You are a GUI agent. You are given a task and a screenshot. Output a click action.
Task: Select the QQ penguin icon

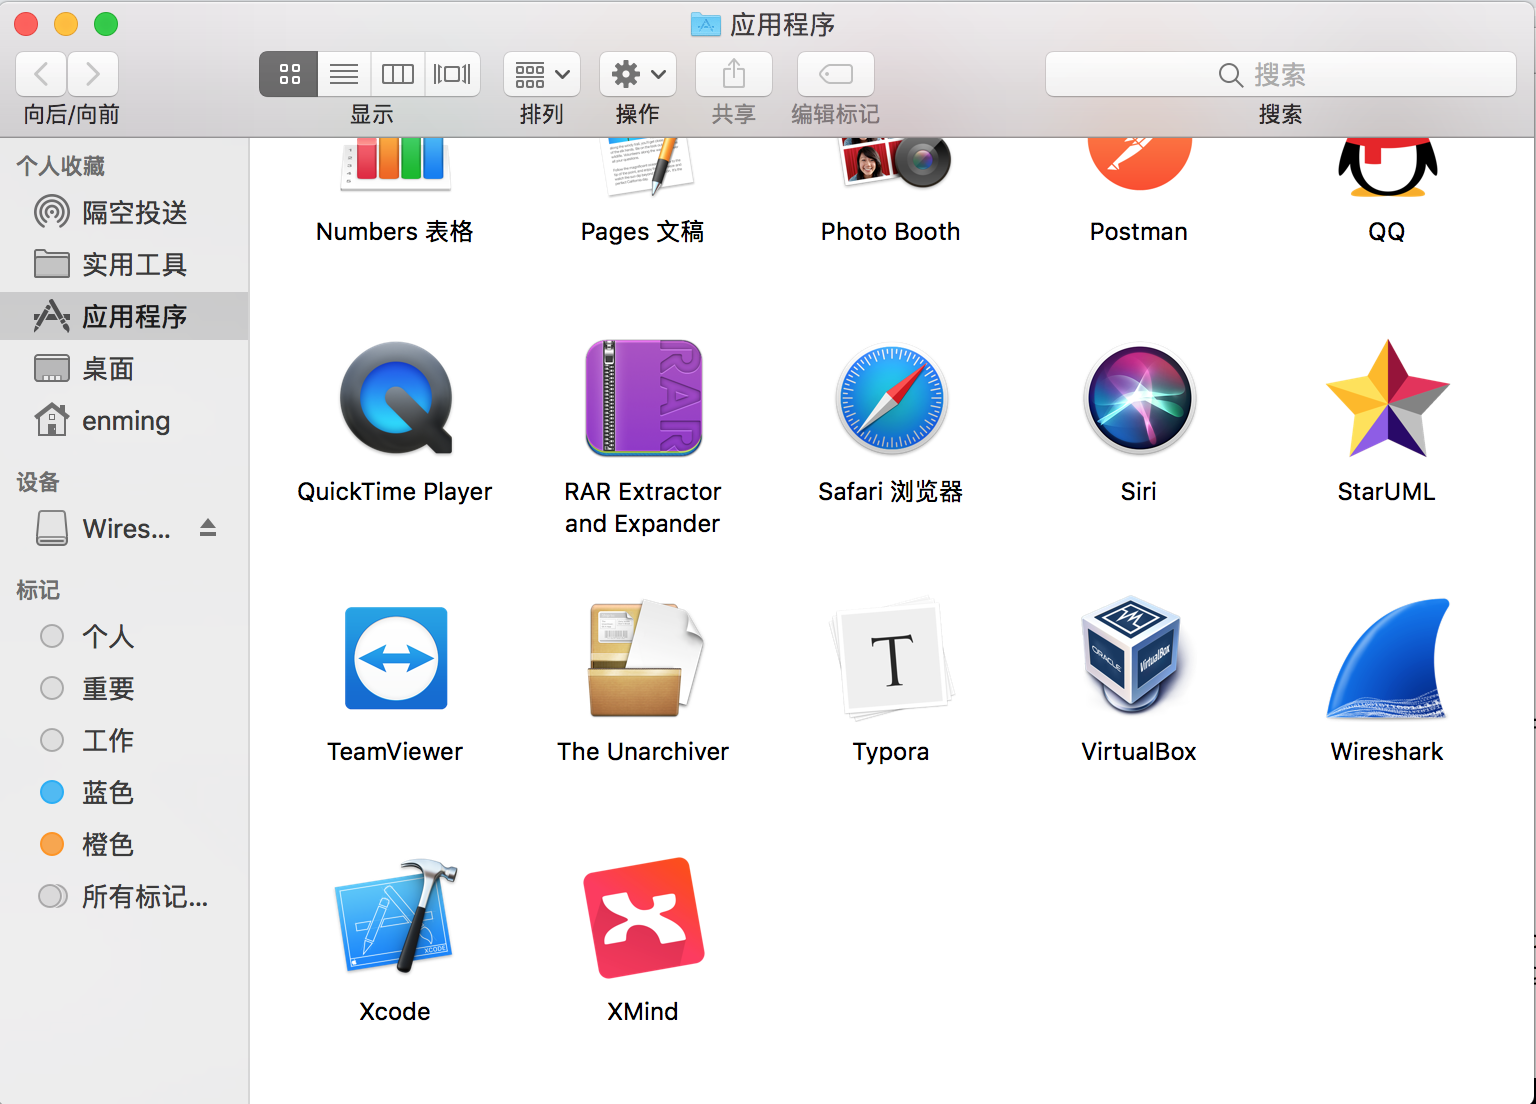pos(1387,166)
